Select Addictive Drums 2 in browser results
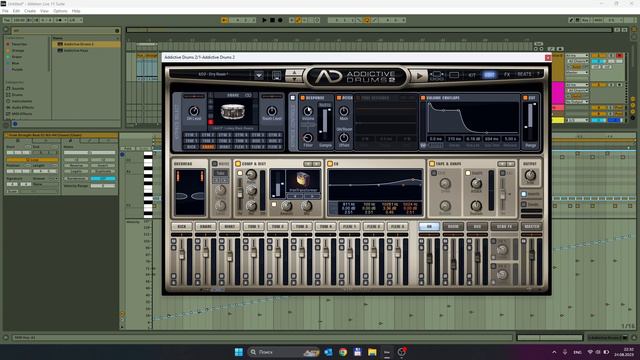The height and width of the screenshot is (360, 640). [87, 44]
